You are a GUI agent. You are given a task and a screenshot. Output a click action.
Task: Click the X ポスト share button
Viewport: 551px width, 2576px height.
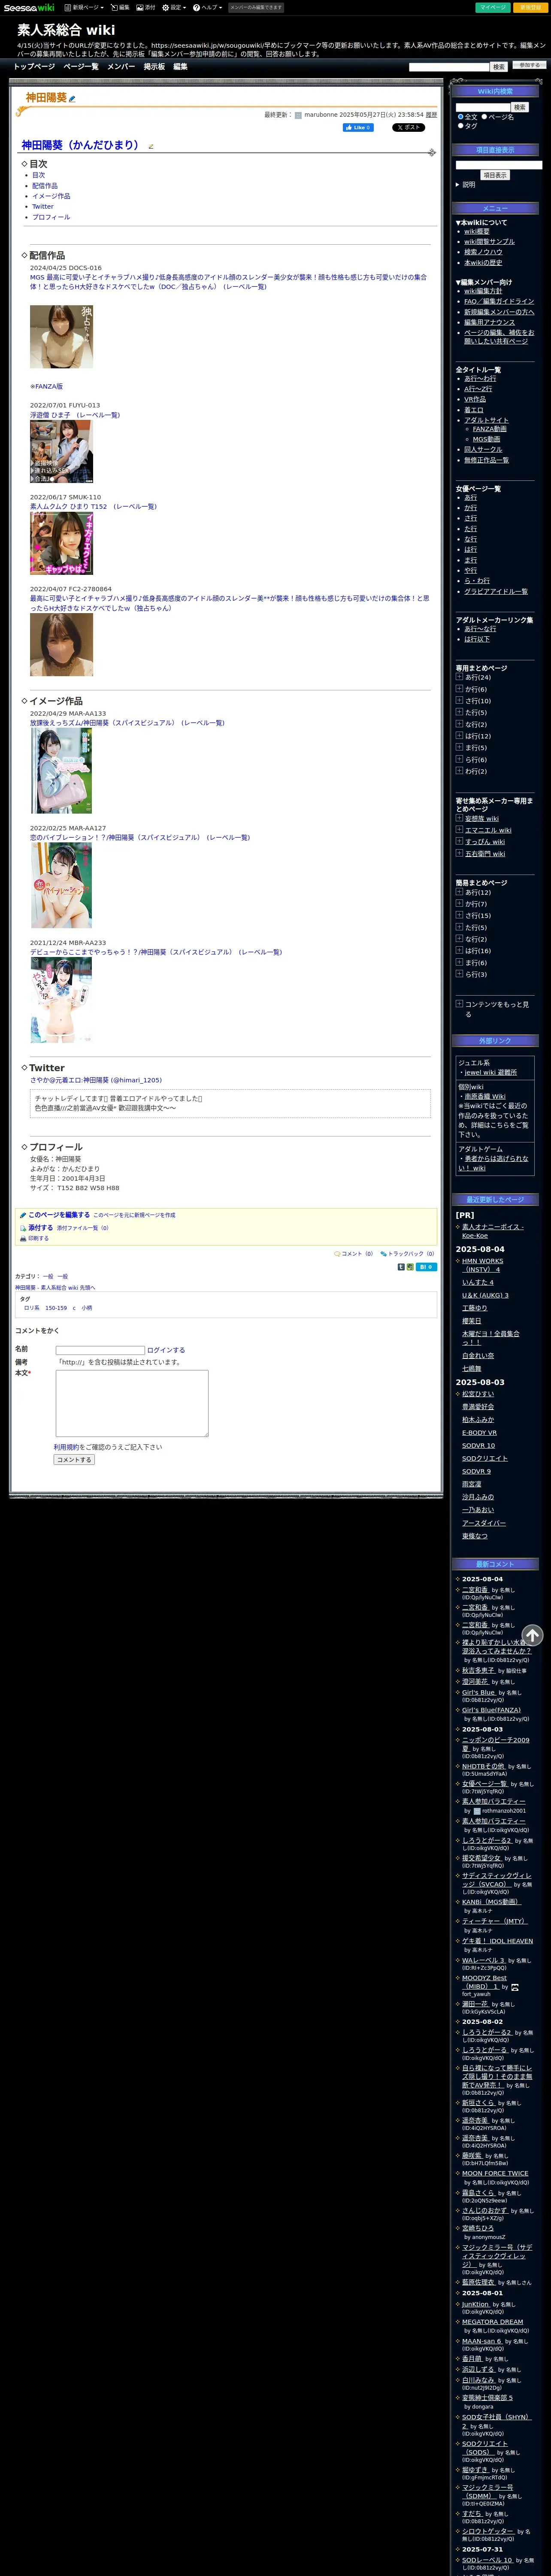point(408,128)
